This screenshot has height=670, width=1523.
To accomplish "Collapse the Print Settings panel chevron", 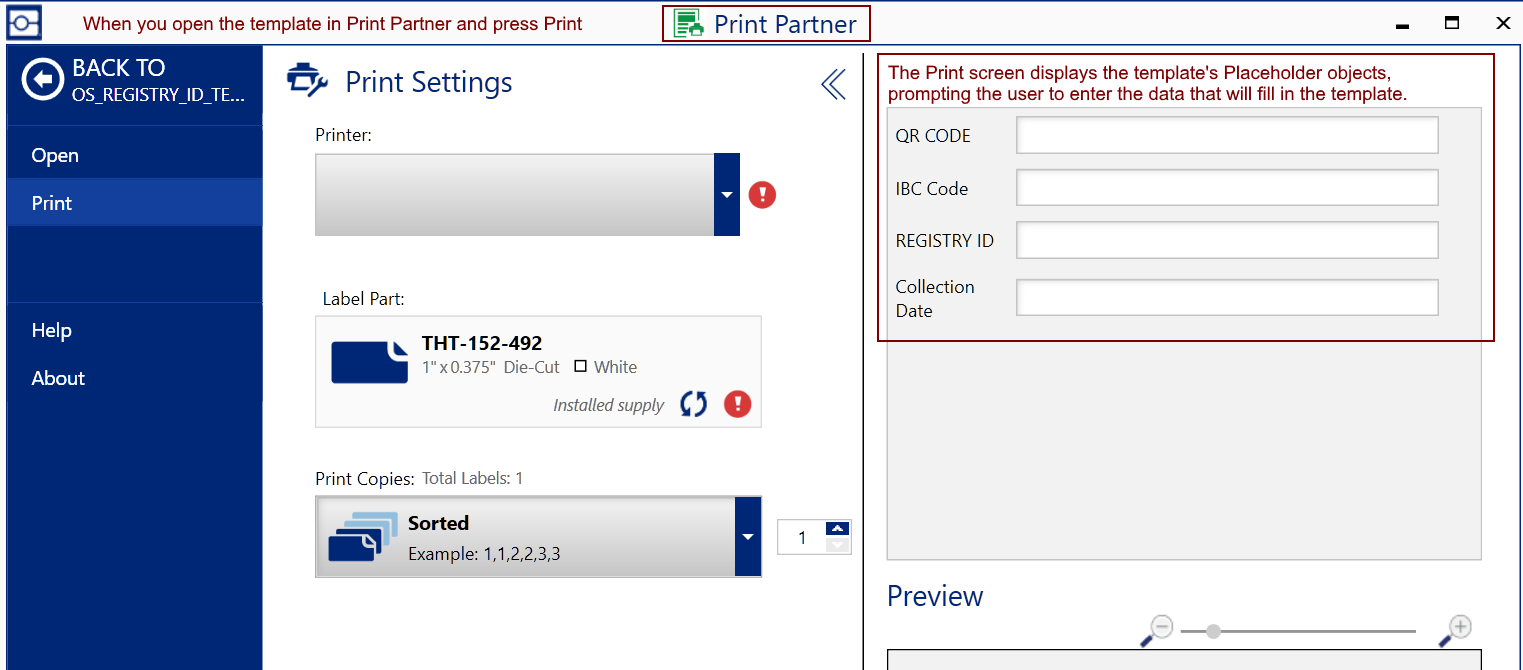I will (833, 85).
